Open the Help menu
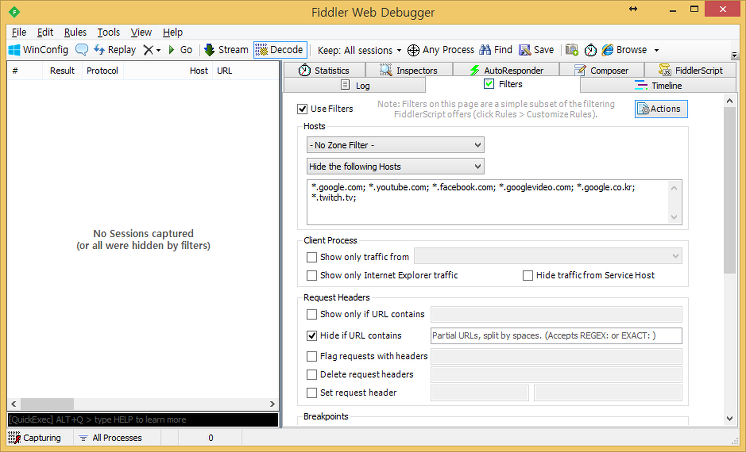Image resolution: width=746 pixels, height=452 pixels. tap(173, 32)
